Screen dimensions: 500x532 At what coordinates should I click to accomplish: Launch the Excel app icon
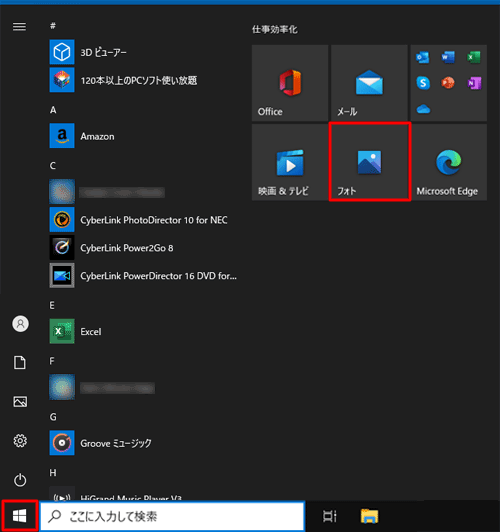(x=62, y=331)
